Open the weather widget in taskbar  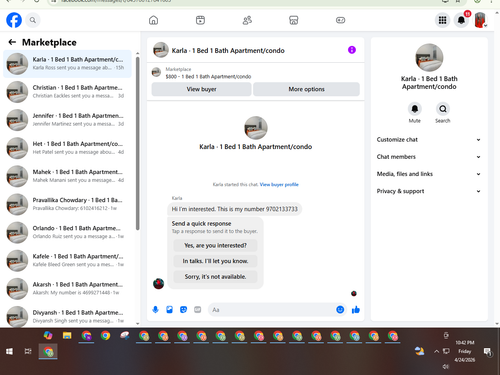pos(419,351)
